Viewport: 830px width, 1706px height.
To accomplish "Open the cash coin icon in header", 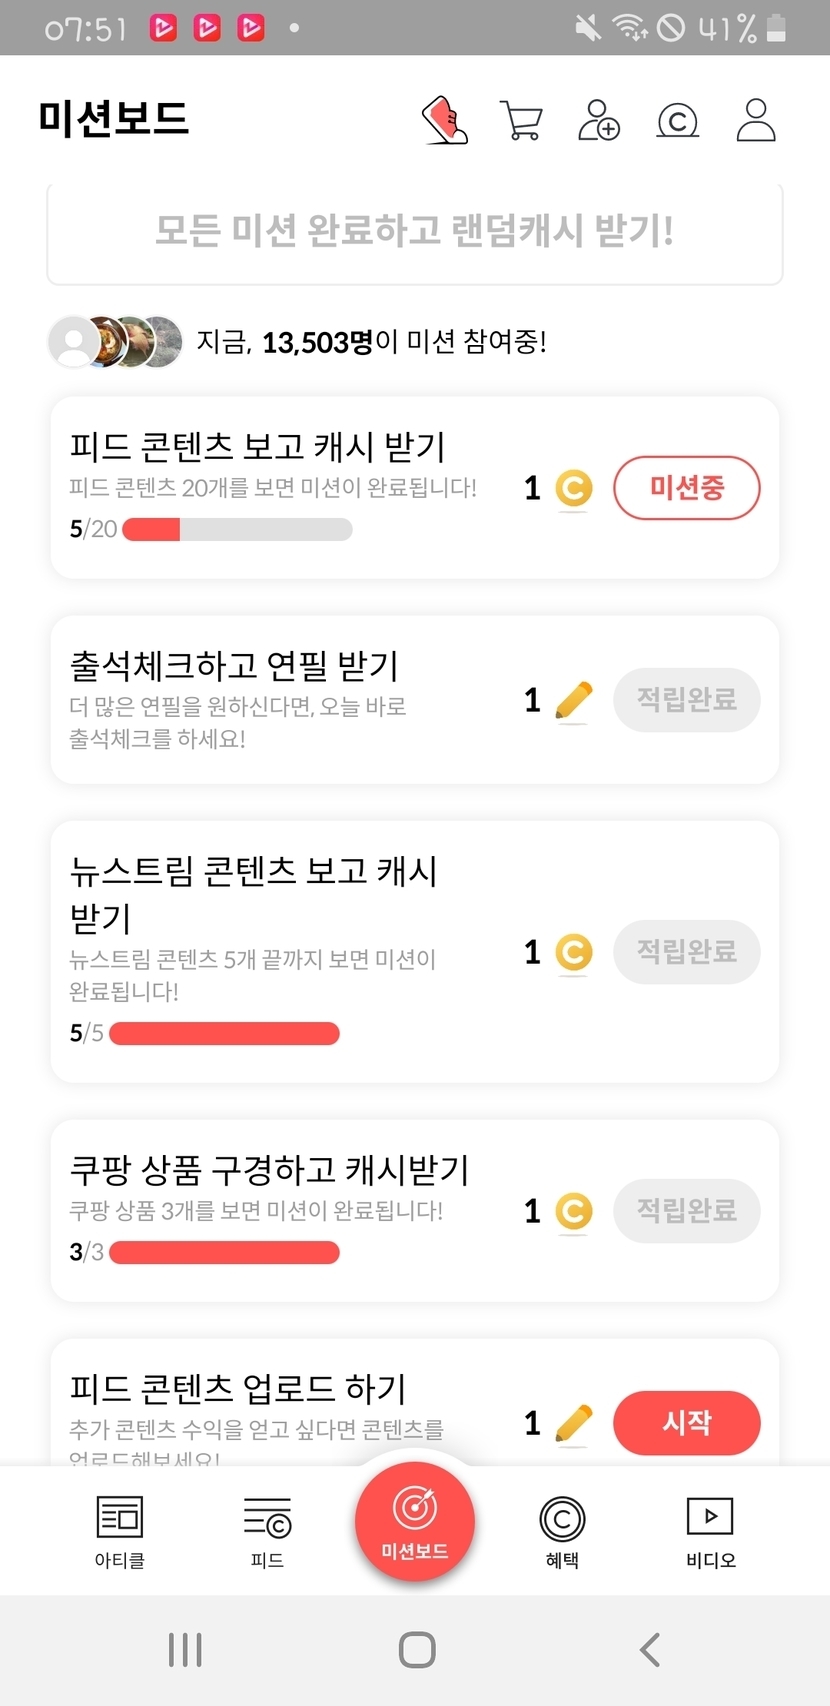I will coord(677,121).
